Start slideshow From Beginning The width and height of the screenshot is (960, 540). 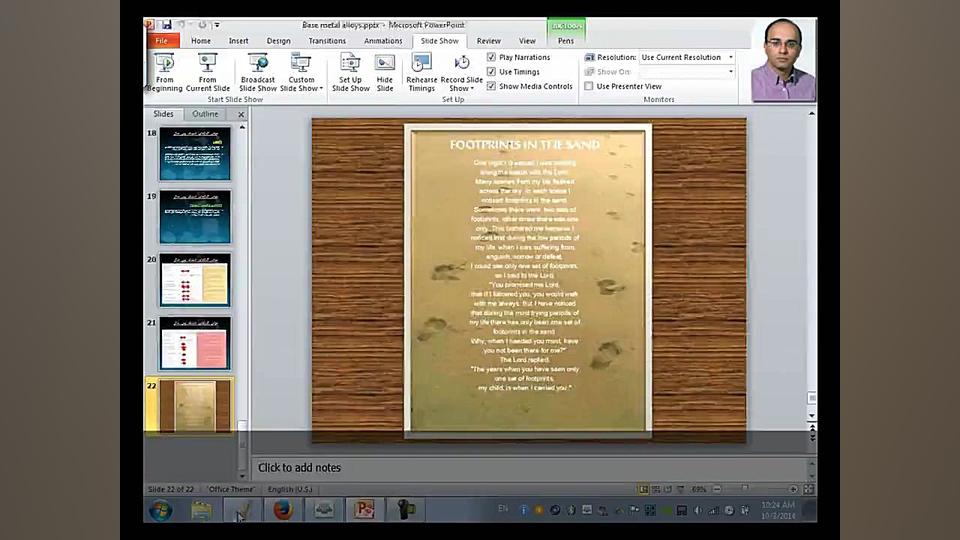164,72
